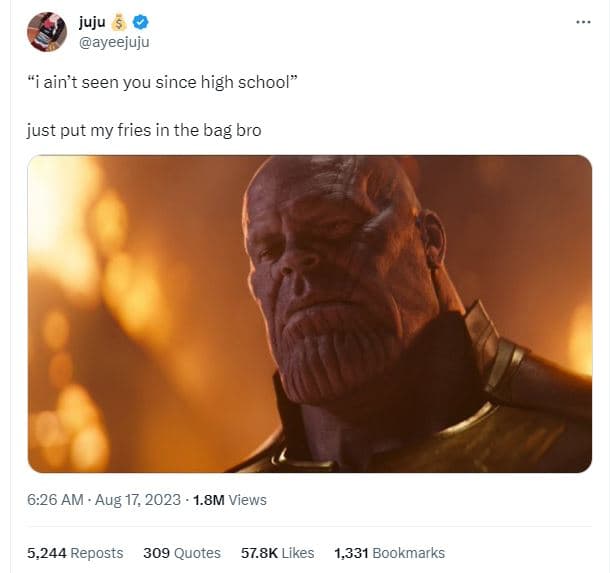Click the 6:26 AM timestamp
610x573 pixels.
pos(58,499)
